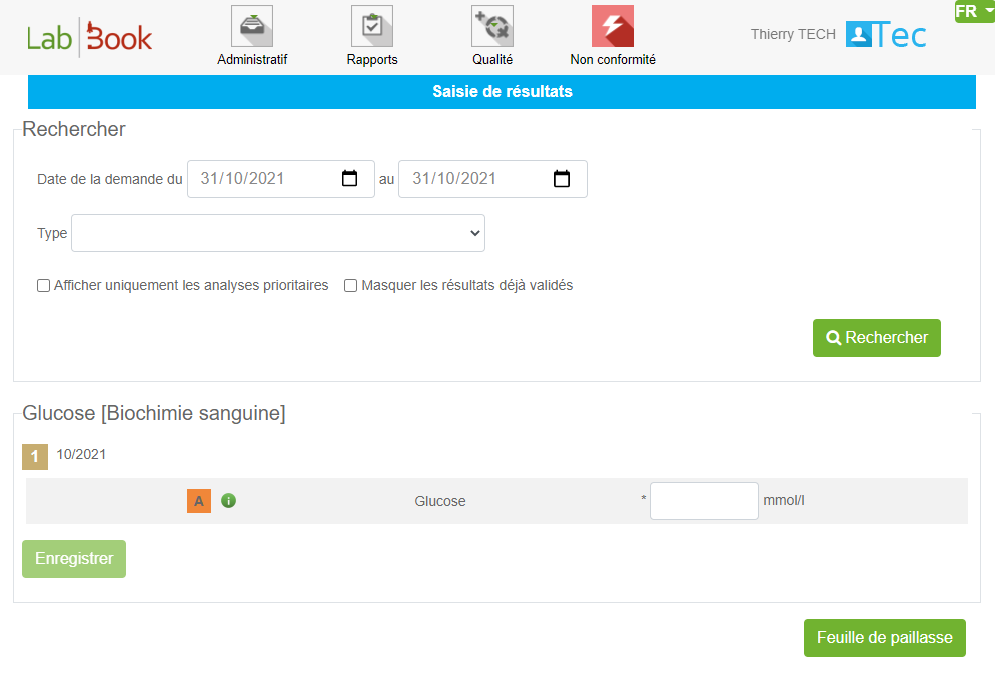The height and width of the screenshot is (677, 995).
Task: Open calendar picker for start date
Action: pos(349,179)
